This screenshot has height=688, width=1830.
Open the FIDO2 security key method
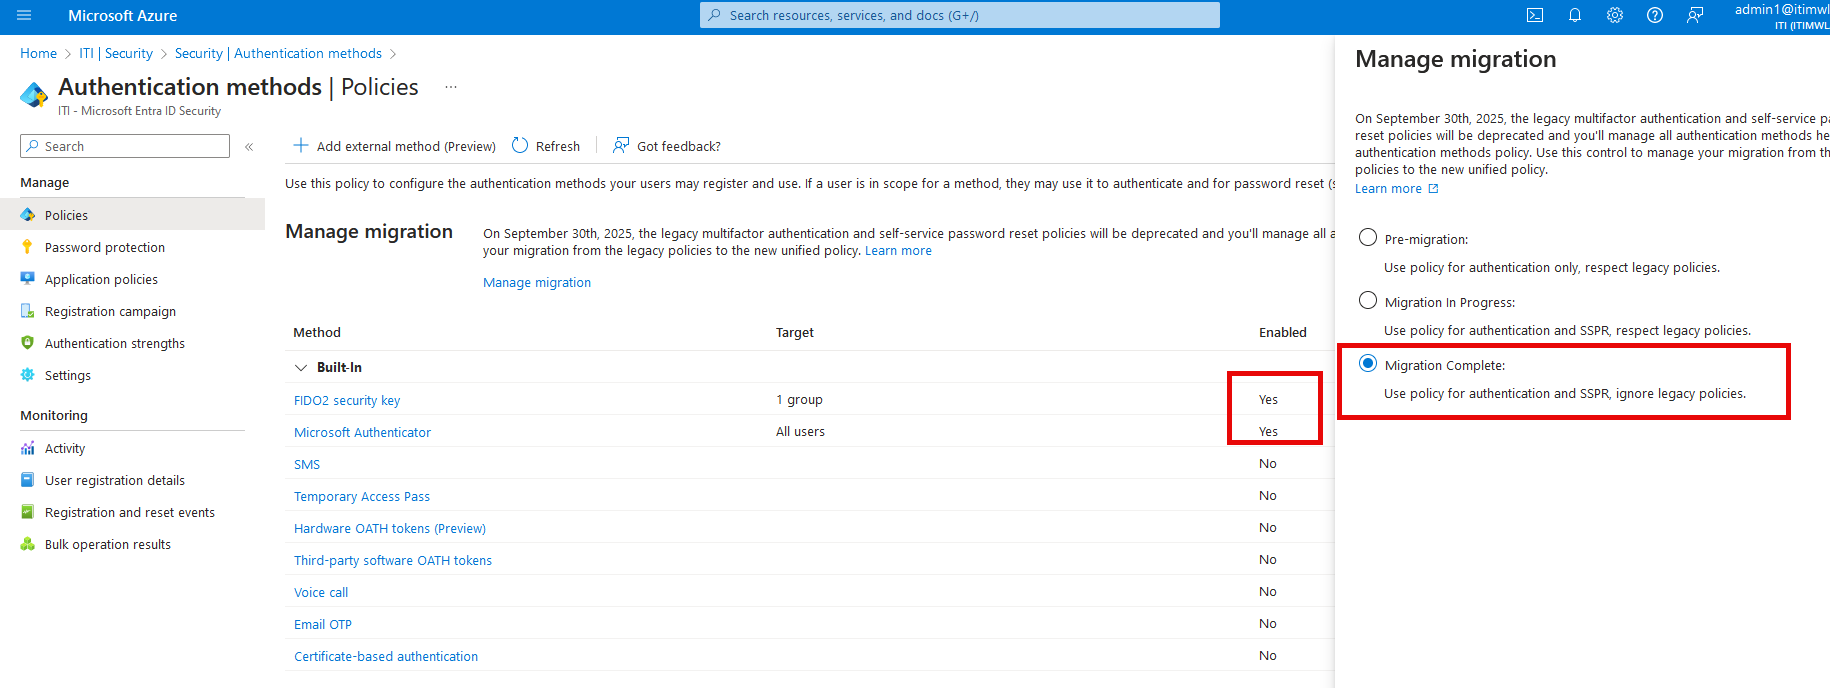[x=347, y=400]
